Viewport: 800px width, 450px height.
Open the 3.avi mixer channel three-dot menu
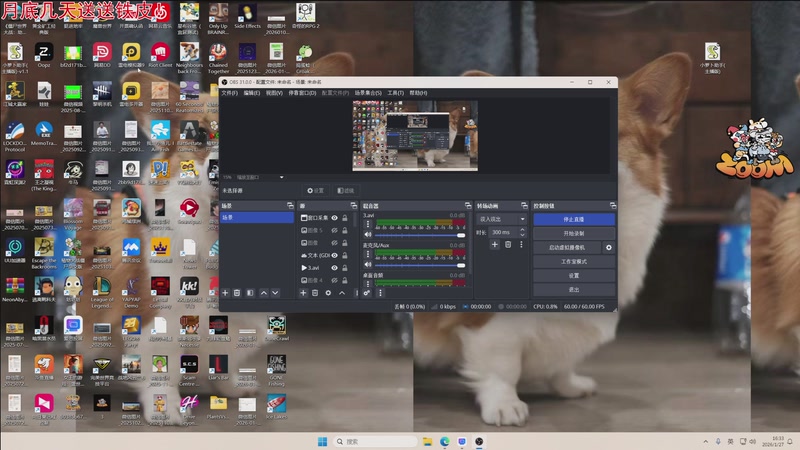pyautogui.click(x=367, y=224)
